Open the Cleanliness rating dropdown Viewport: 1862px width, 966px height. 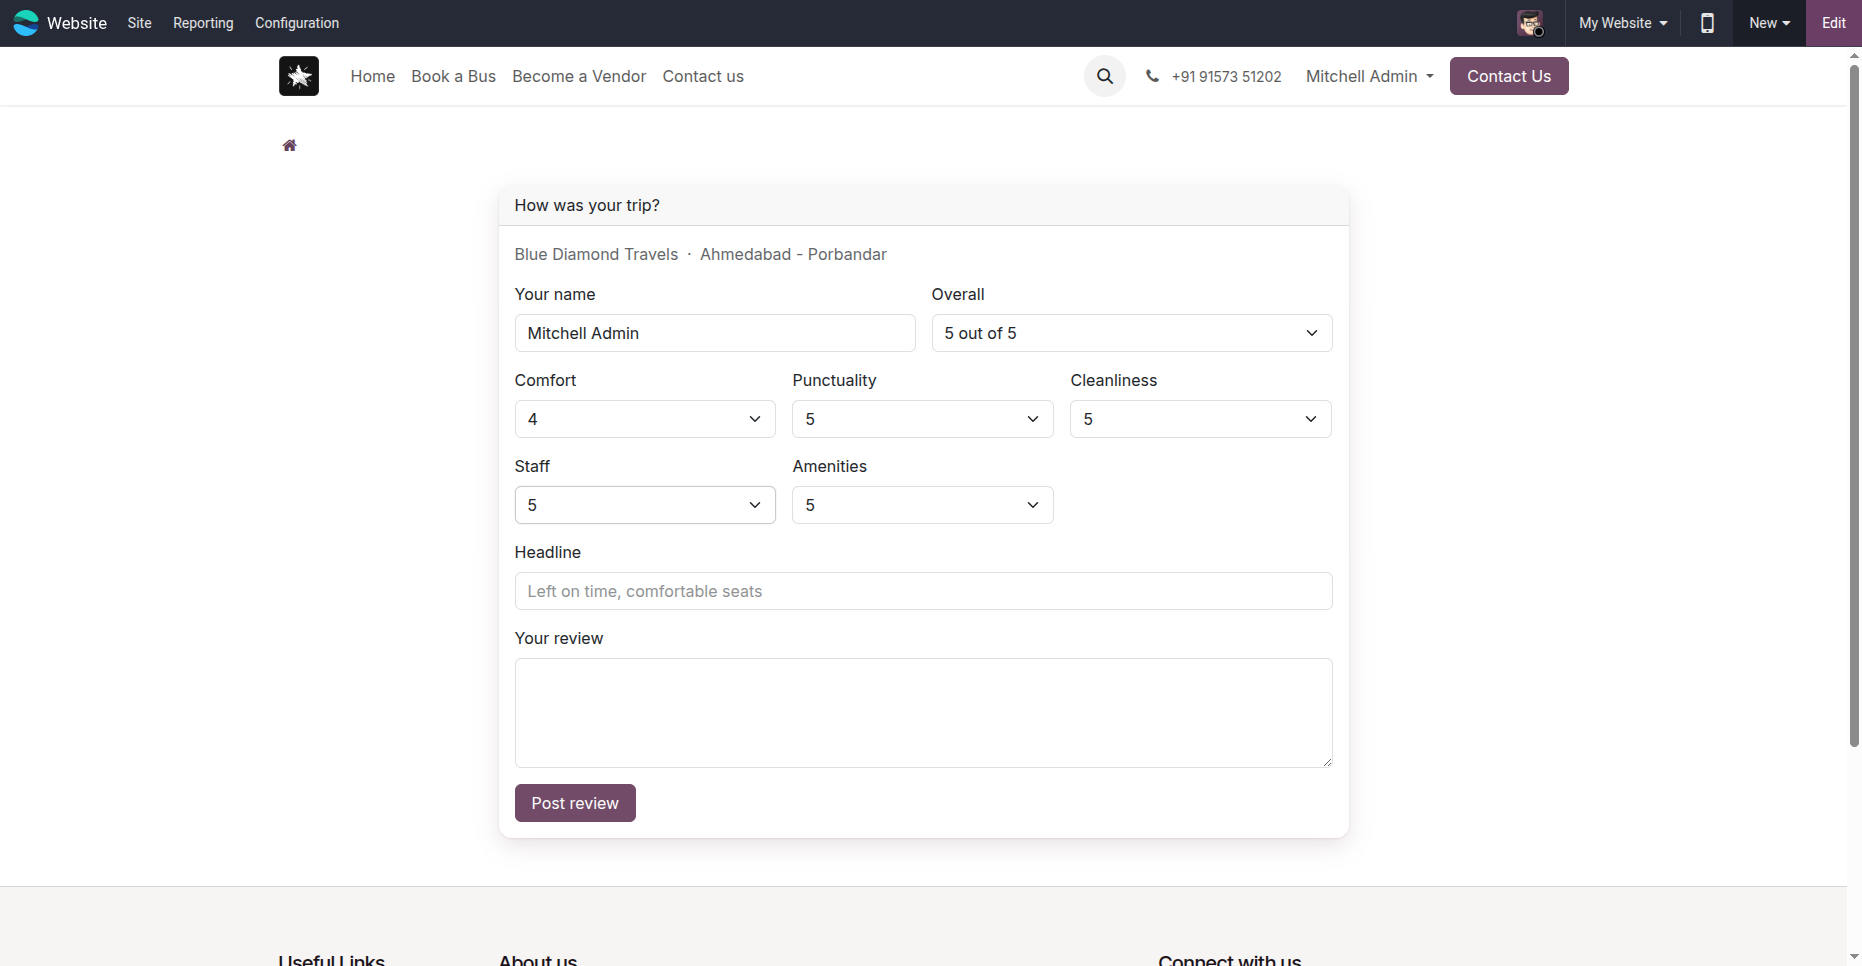click(1201, 419)
